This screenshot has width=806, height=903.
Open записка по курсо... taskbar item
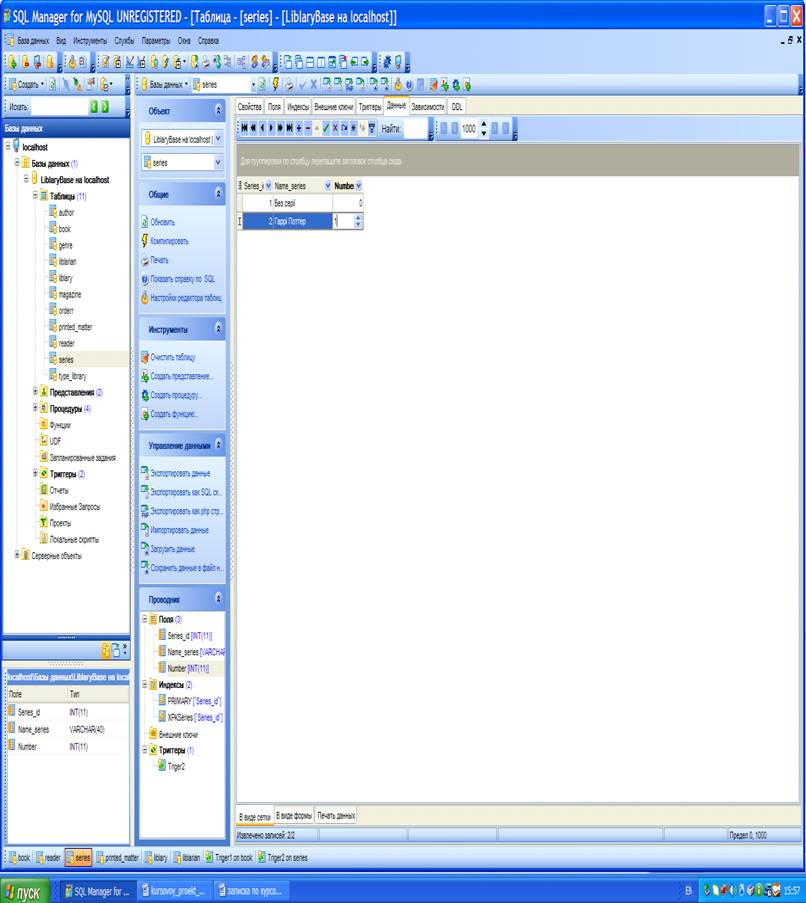(251, 891)
